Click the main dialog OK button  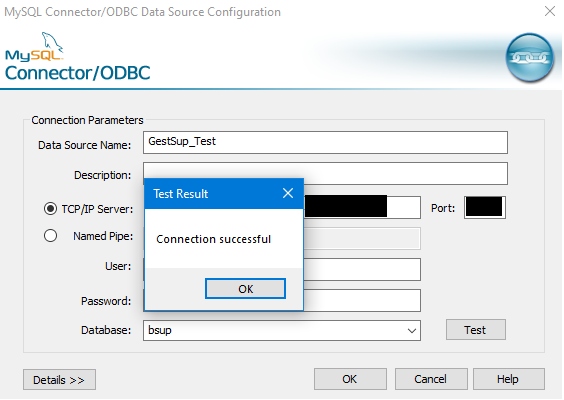350,379
